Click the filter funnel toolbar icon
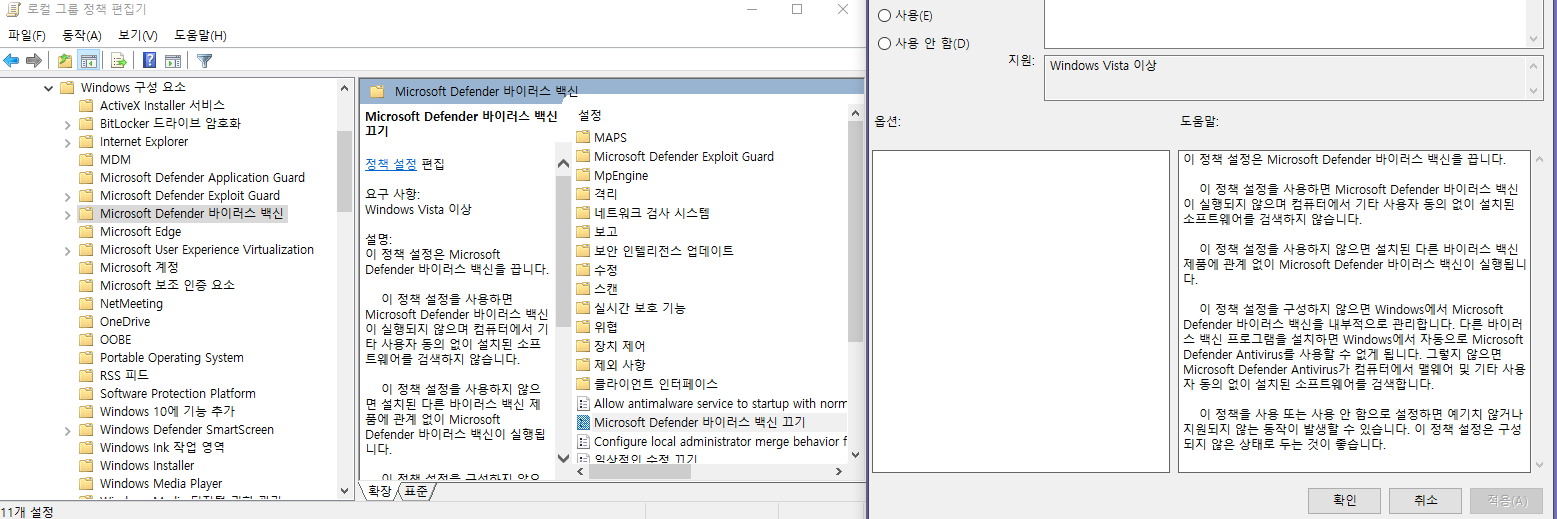This screenshot has width=1557, height=519. [x=204, y=60]
